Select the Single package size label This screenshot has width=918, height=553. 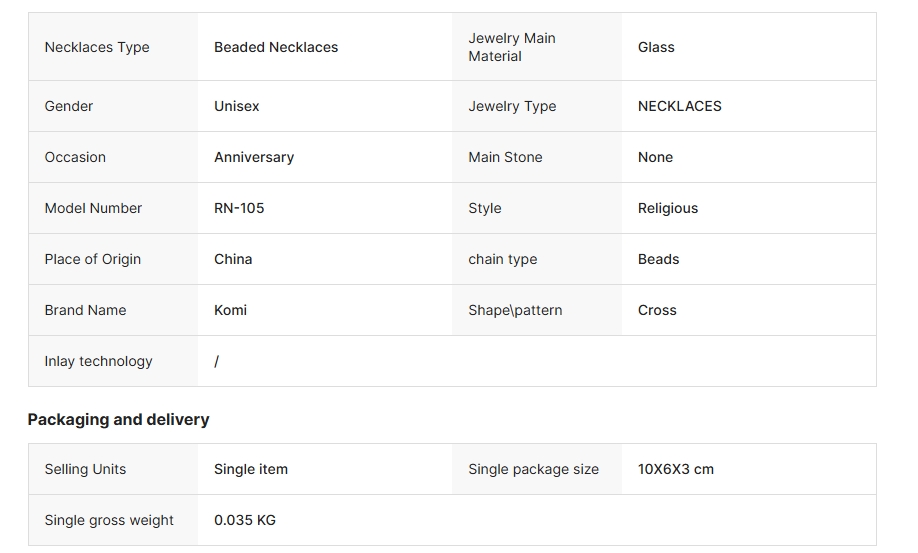point(533,469)
